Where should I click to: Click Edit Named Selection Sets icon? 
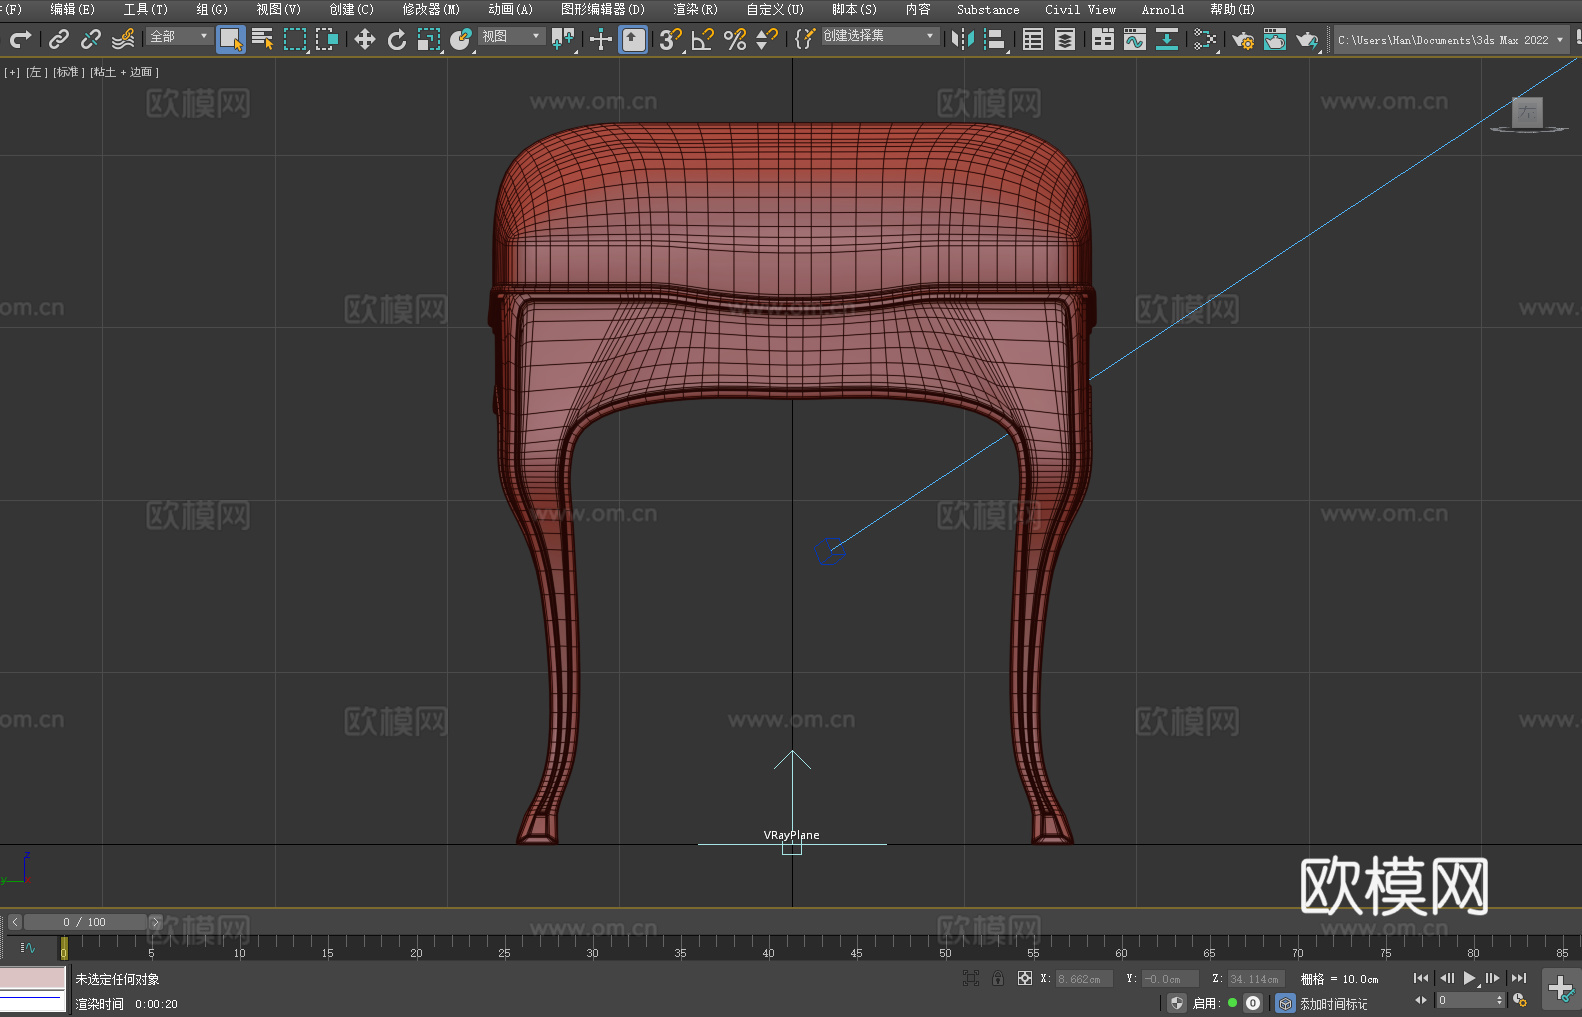tap(804, 39)
